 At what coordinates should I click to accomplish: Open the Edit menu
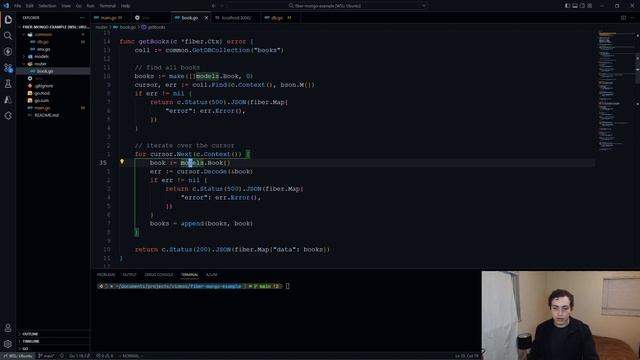[30, 6]
